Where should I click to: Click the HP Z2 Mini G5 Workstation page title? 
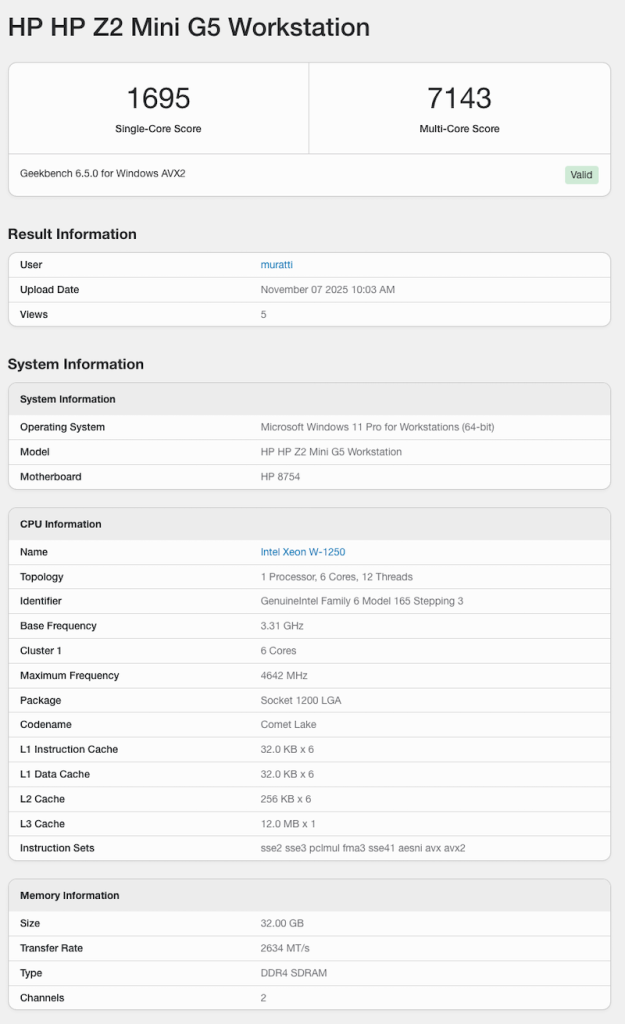189,27
